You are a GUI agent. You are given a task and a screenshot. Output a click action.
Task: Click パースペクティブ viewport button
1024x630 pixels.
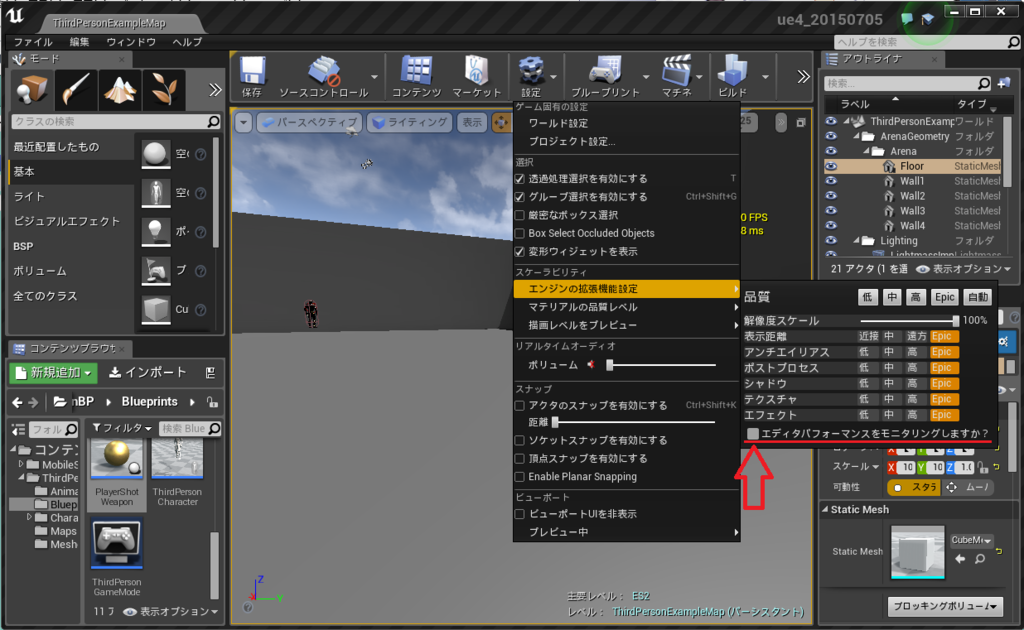pyautogui.click(x=310, y=122)
